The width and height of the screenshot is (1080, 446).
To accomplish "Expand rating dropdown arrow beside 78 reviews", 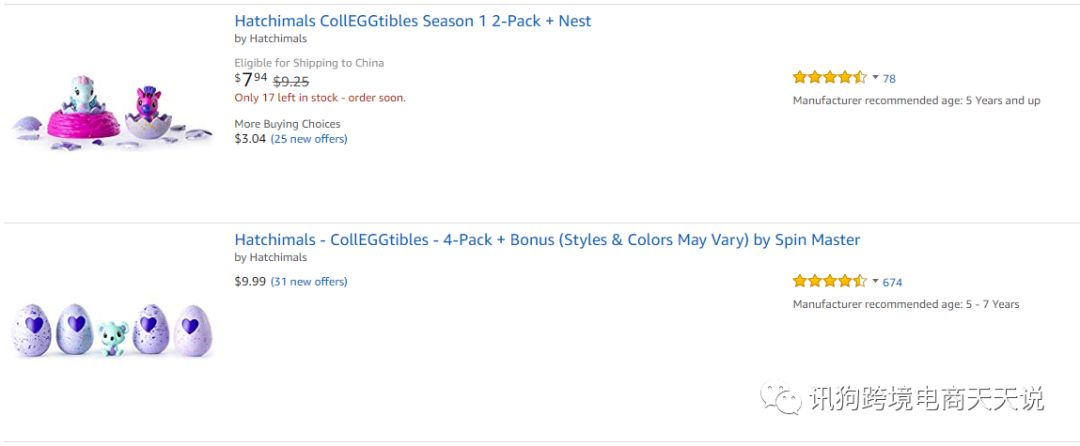I will coord(875,77).
